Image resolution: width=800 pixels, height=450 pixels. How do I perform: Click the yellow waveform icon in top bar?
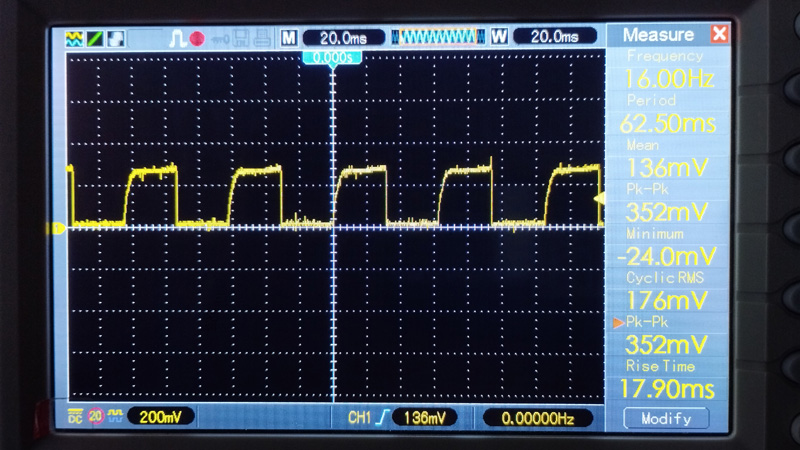[x=73, y=38]
